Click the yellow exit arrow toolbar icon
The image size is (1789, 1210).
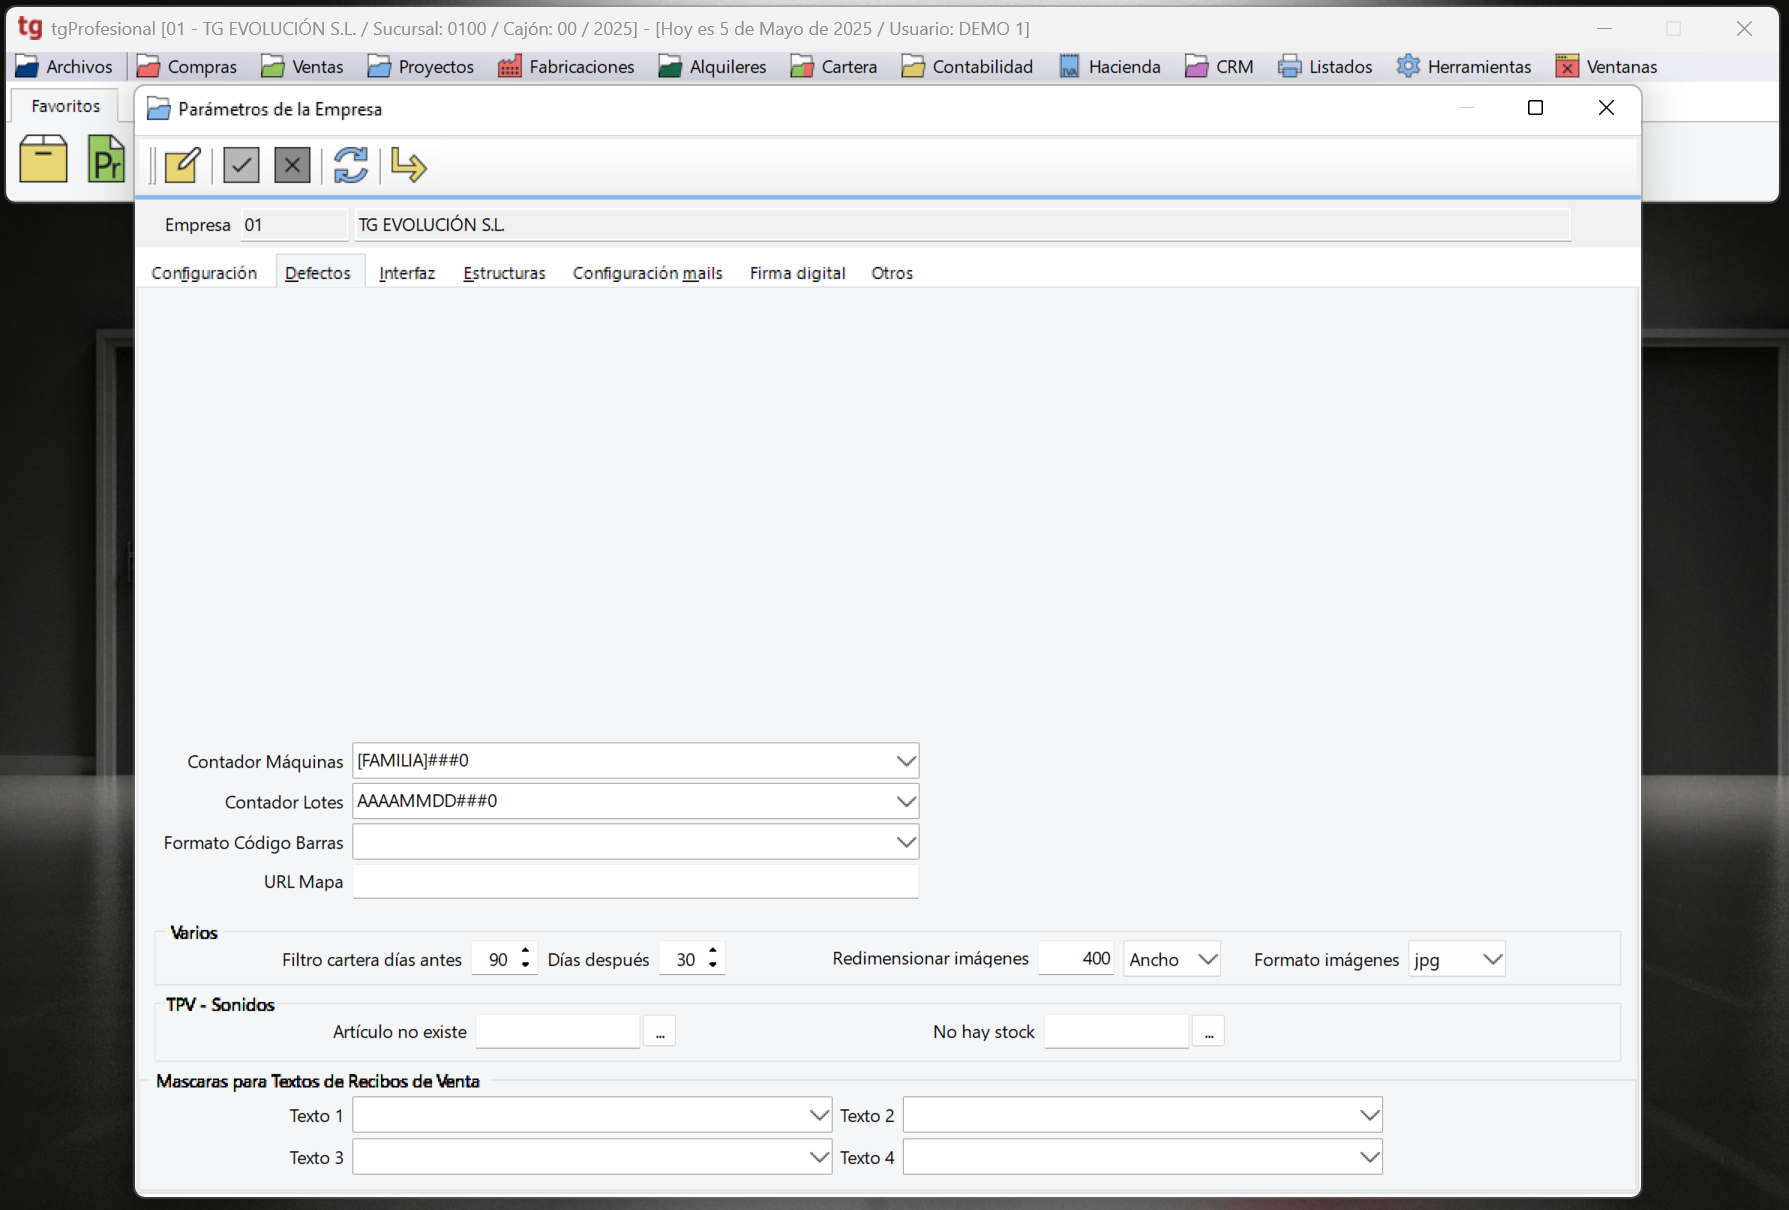408,165
